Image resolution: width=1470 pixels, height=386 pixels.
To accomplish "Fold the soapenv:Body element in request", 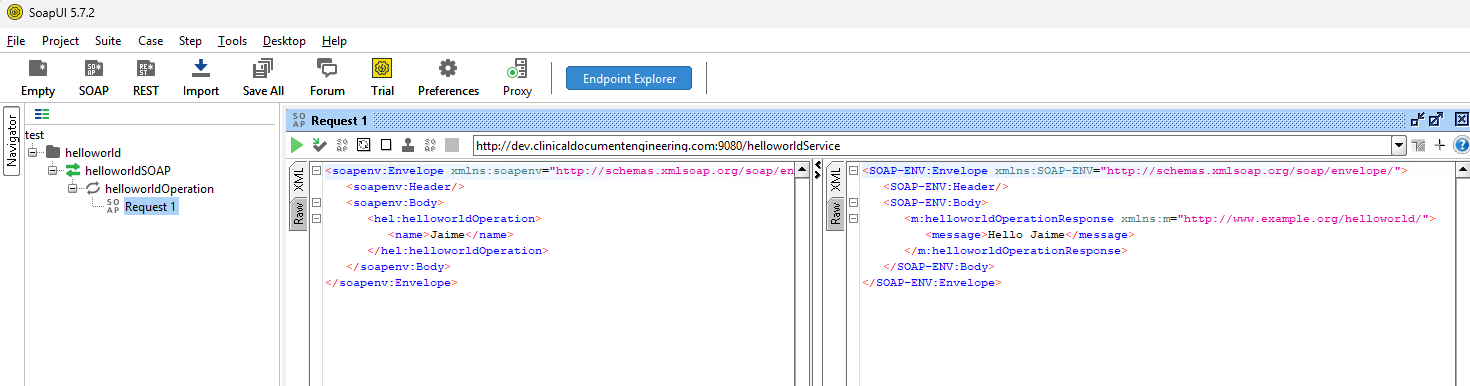I will click(316, 203).
